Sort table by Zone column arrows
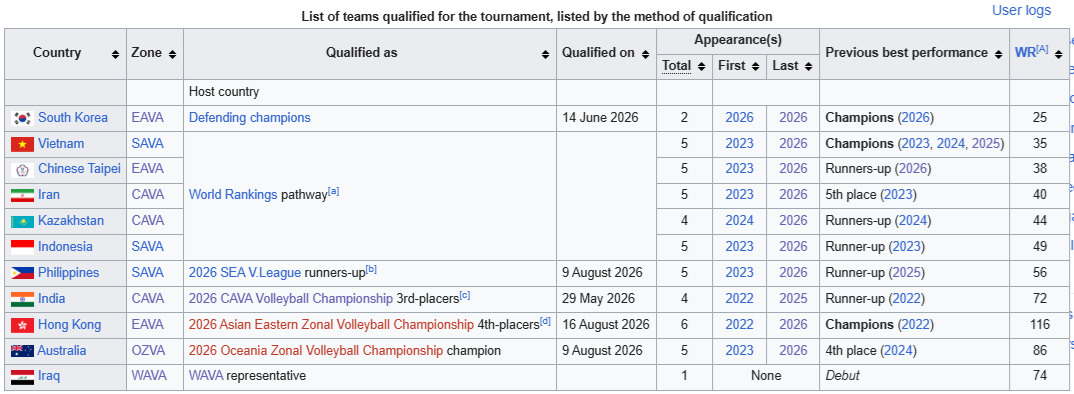This screenshot has width=1074, height=394. click(x=172, y=53)
